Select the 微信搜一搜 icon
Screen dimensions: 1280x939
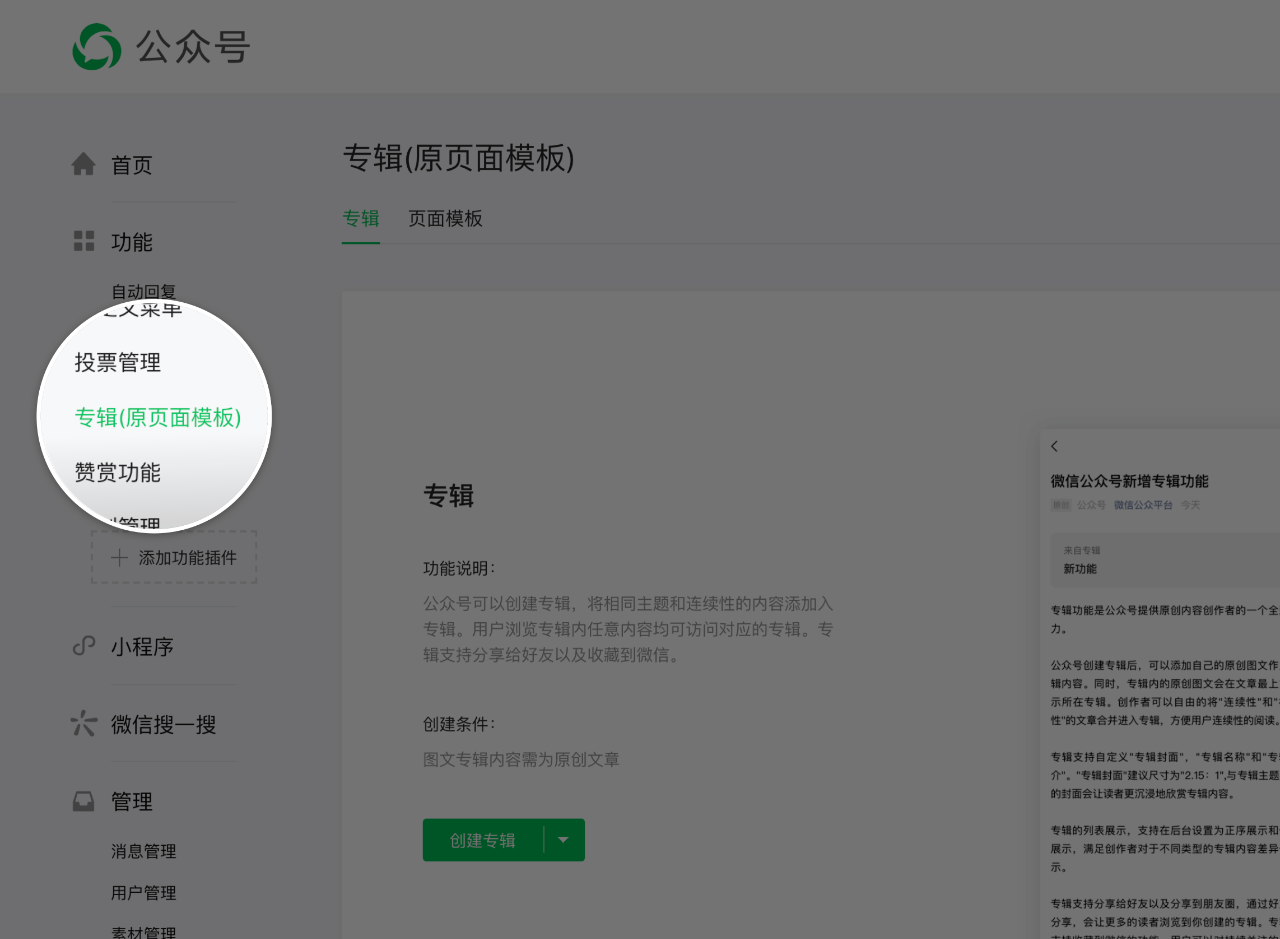84,723
